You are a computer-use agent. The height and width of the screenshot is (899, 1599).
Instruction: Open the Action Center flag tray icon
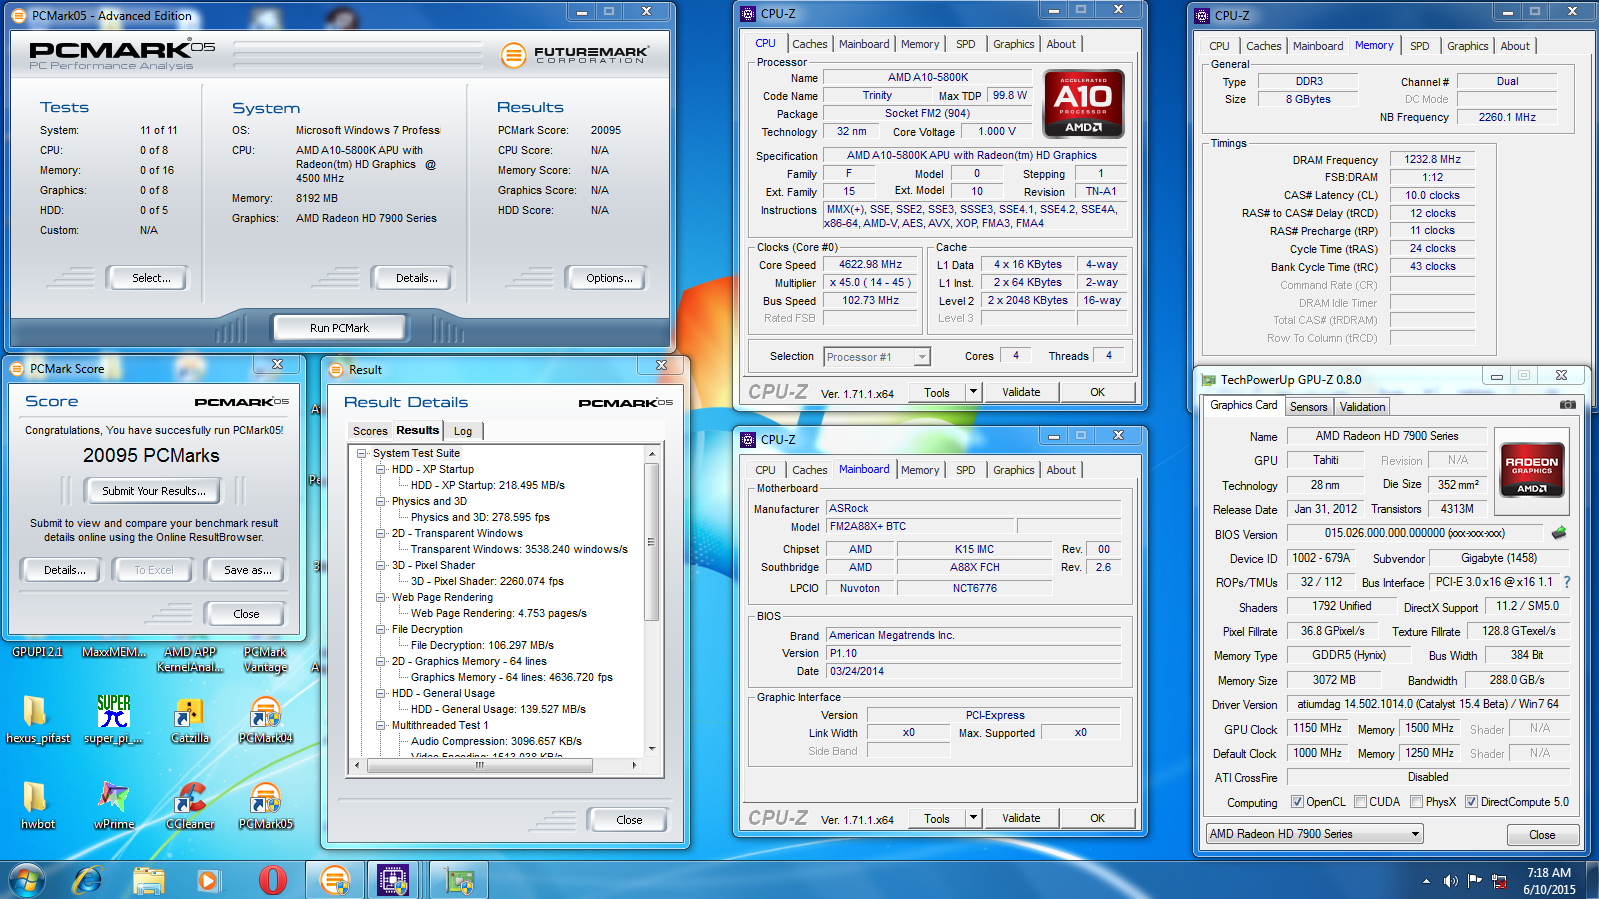1475,881
